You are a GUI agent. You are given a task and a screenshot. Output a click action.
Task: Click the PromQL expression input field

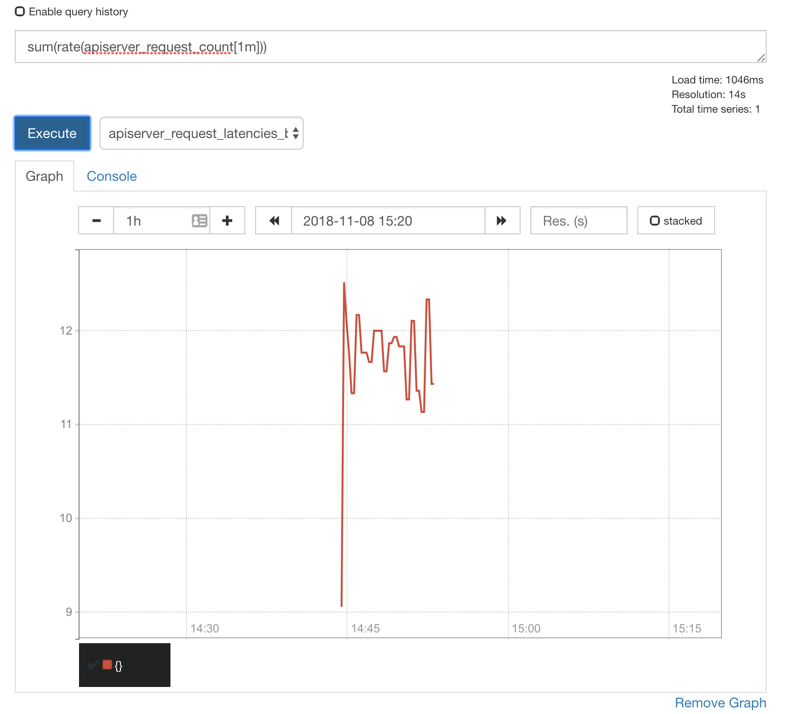[390, 46]
